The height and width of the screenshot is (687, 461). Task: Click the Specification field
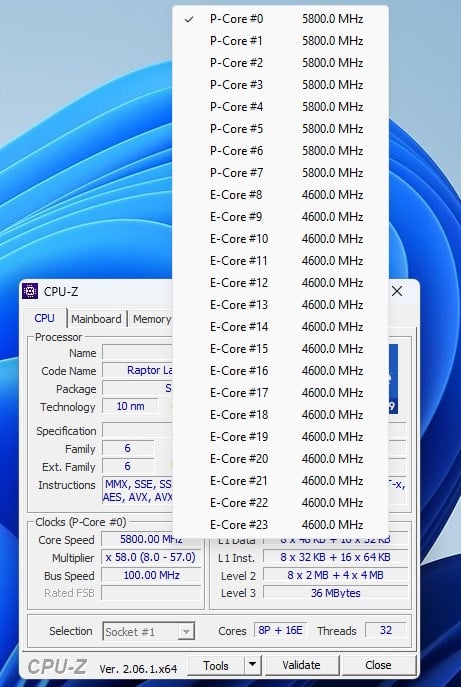click(x=138, y=430)
